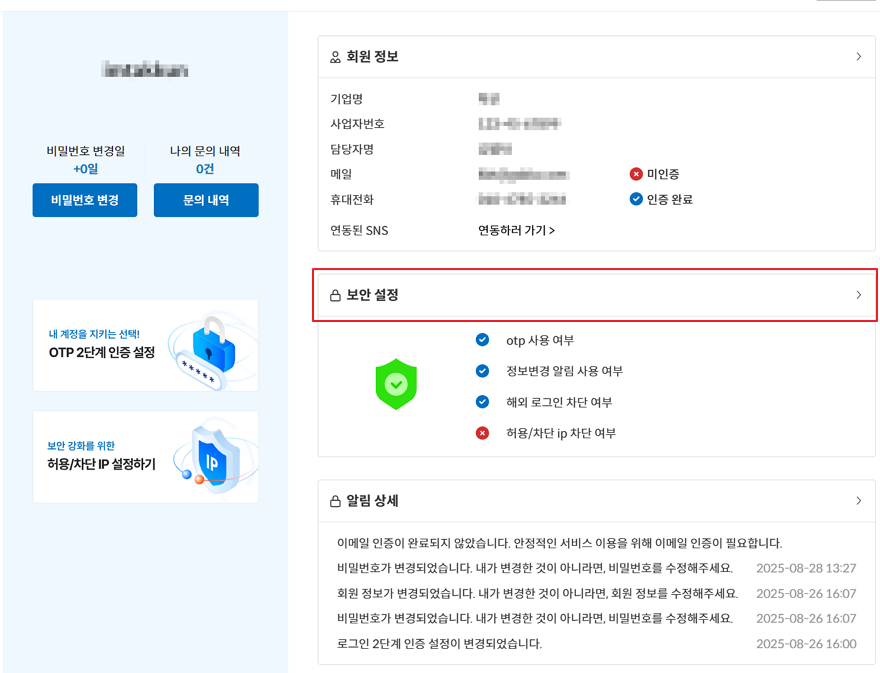Click the red X icon next to 미인증

click(x=636, y=174)
